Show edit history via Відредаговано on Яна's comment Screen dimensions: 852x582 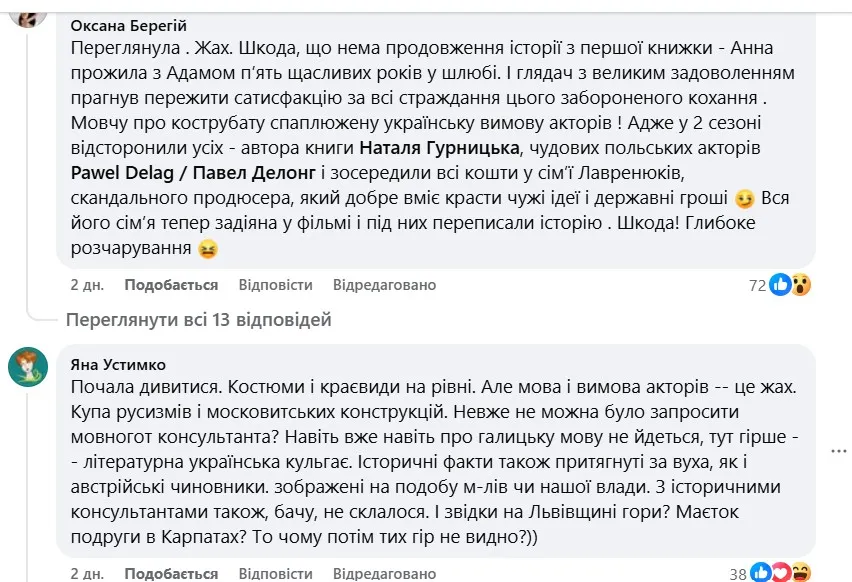click(x=384, y=574)
